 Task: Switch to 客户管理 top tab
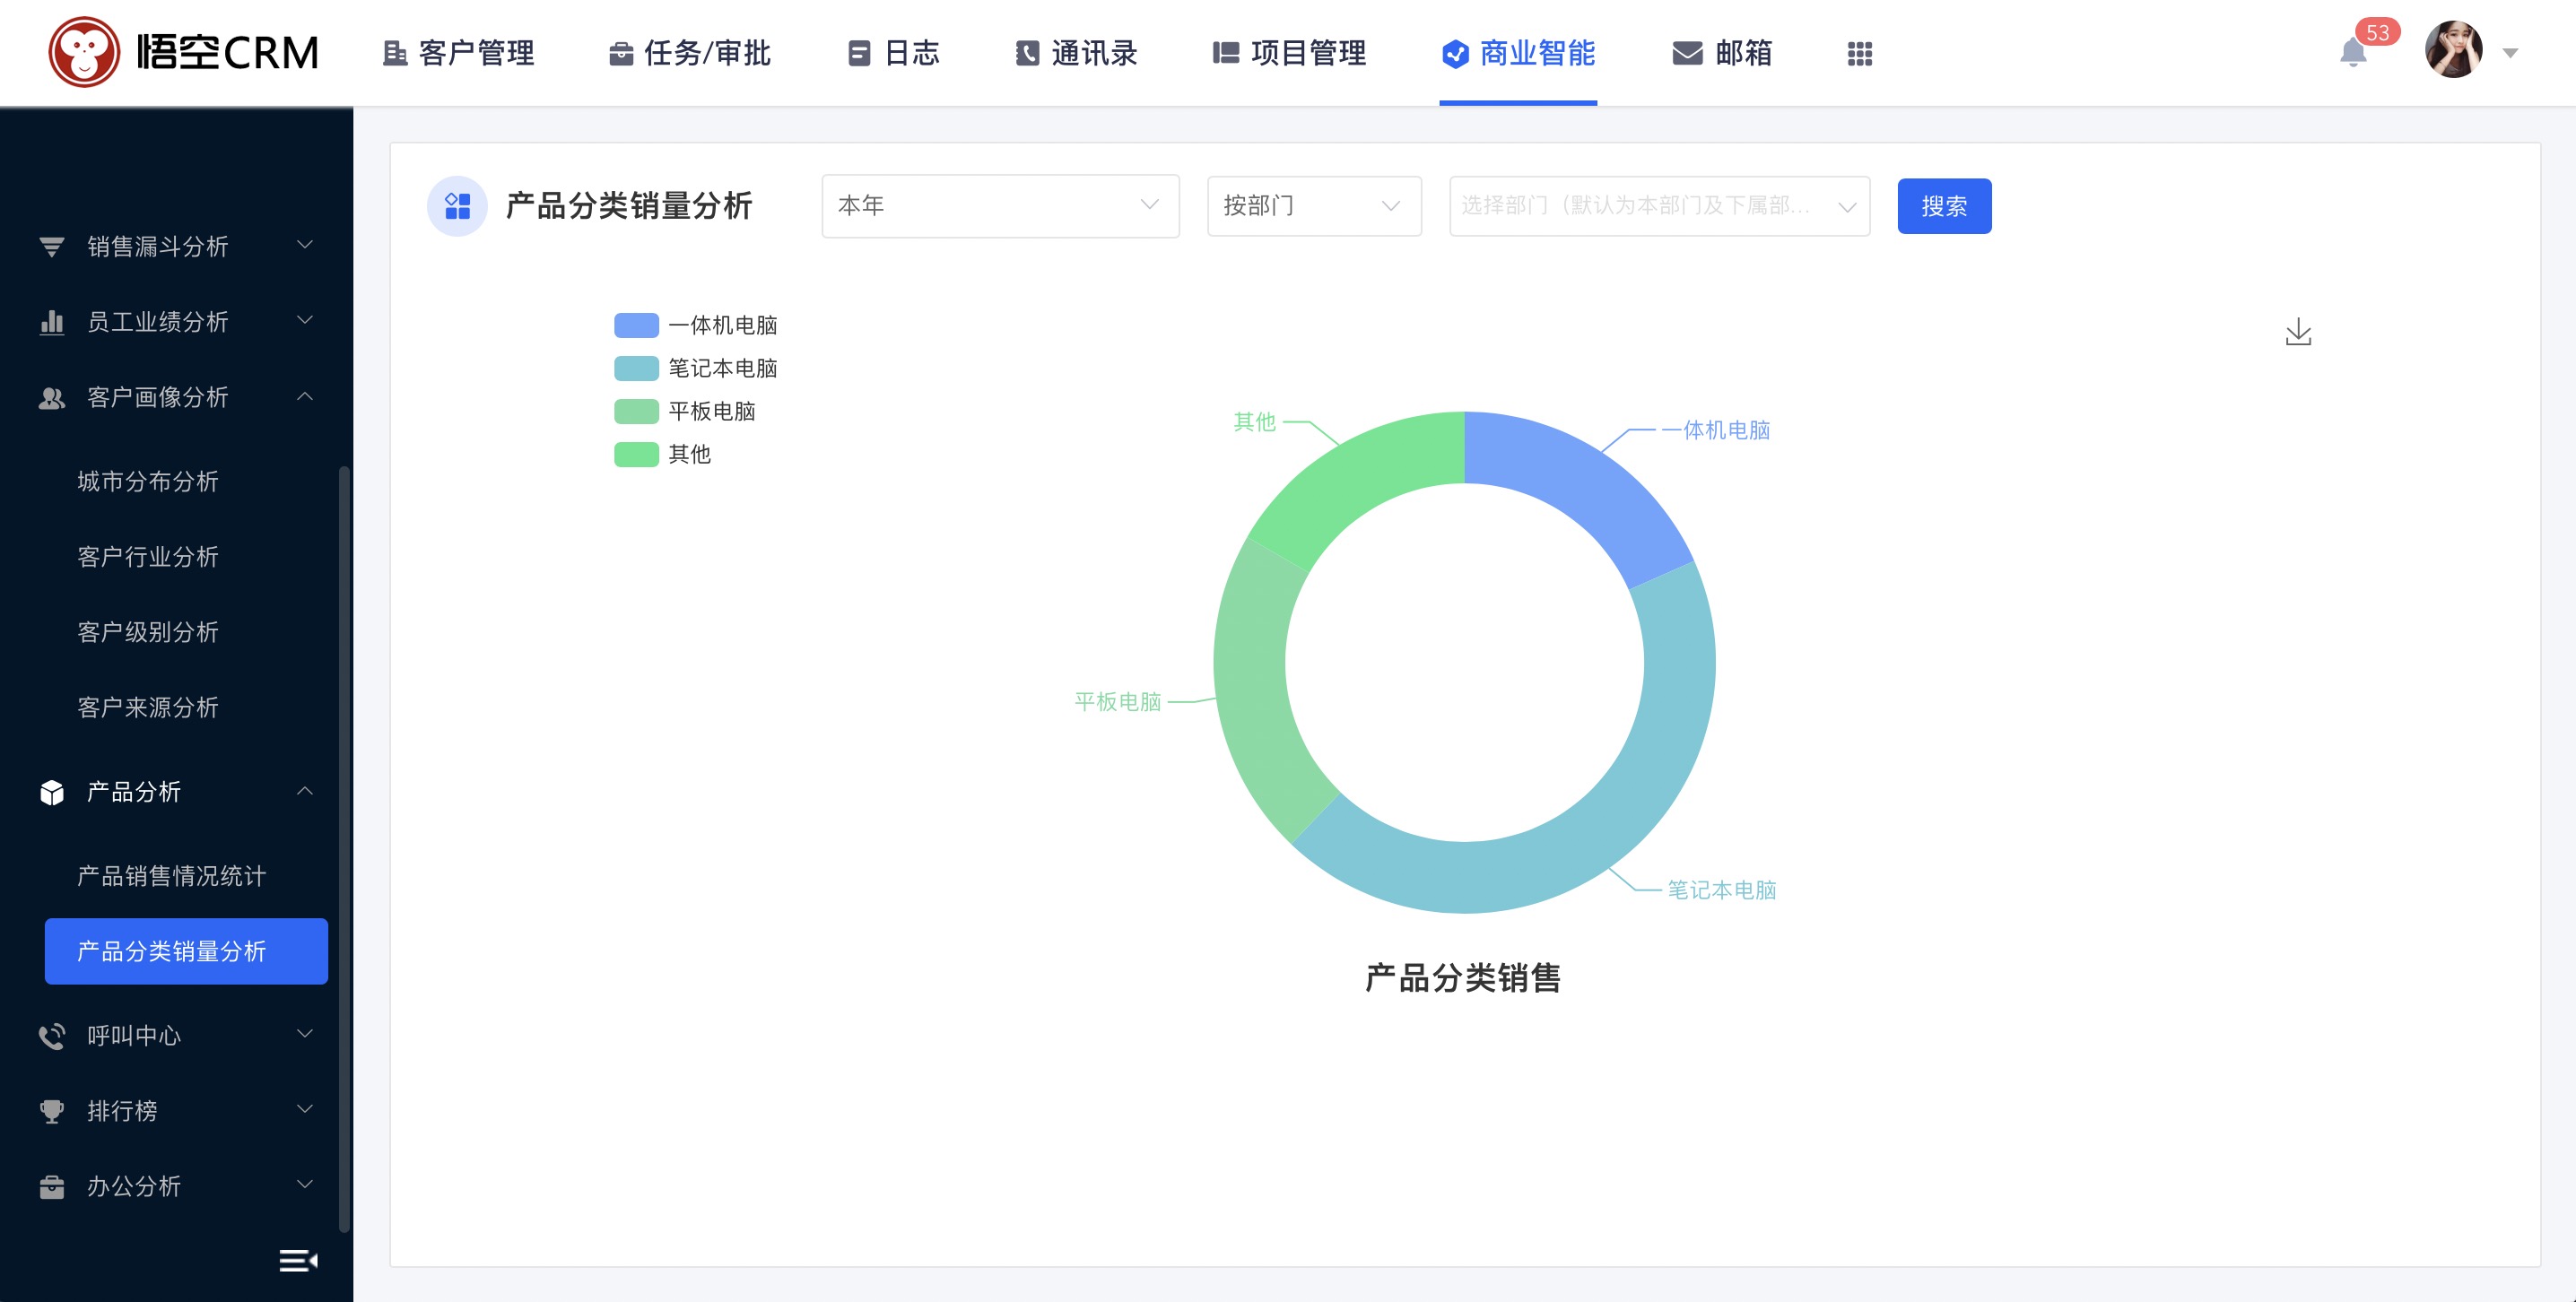[x=459, y=53]
